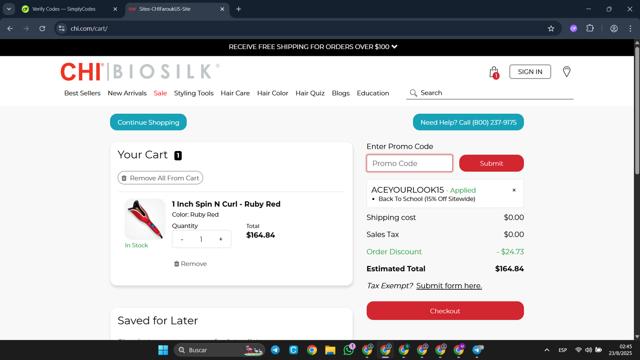The width and height of the screenshot is (640, 360).
Task: Close the chi.com cart tab
Action: tap(222, 9)
